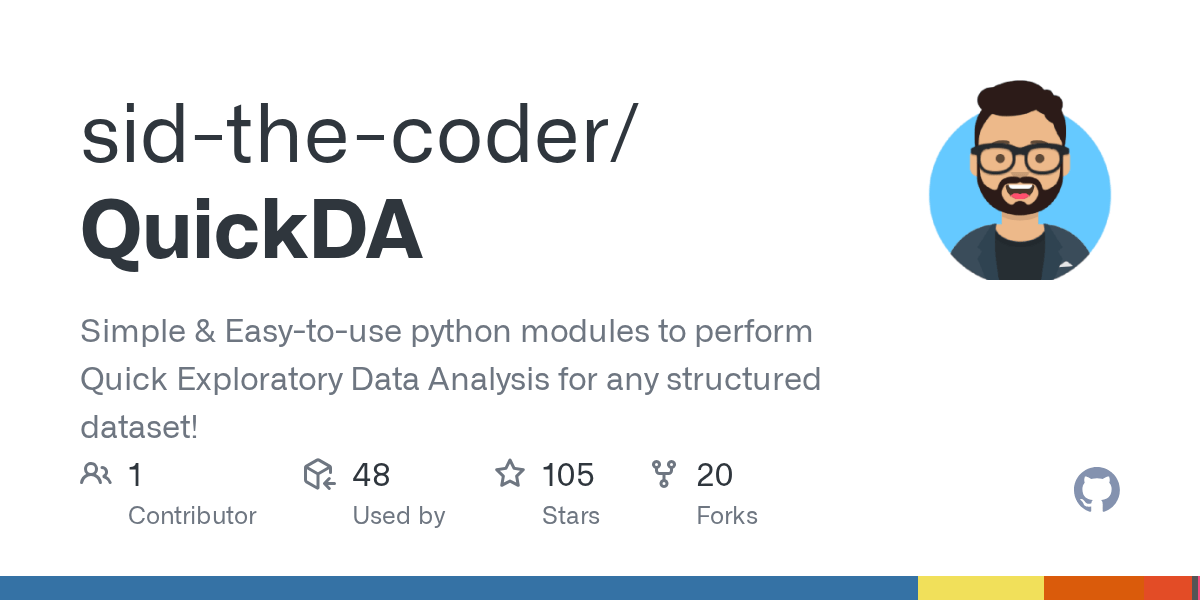Click the contributor count number 1
The image size is (1200, 600).
136,474
